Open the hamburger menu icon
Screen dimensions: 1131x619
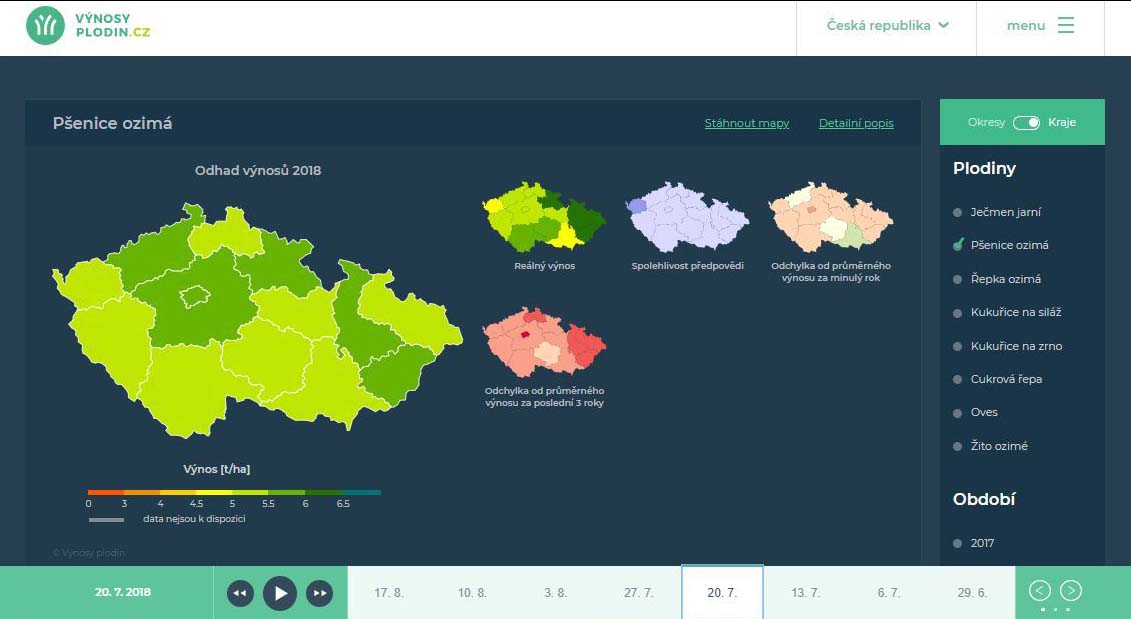[1066, 26]
